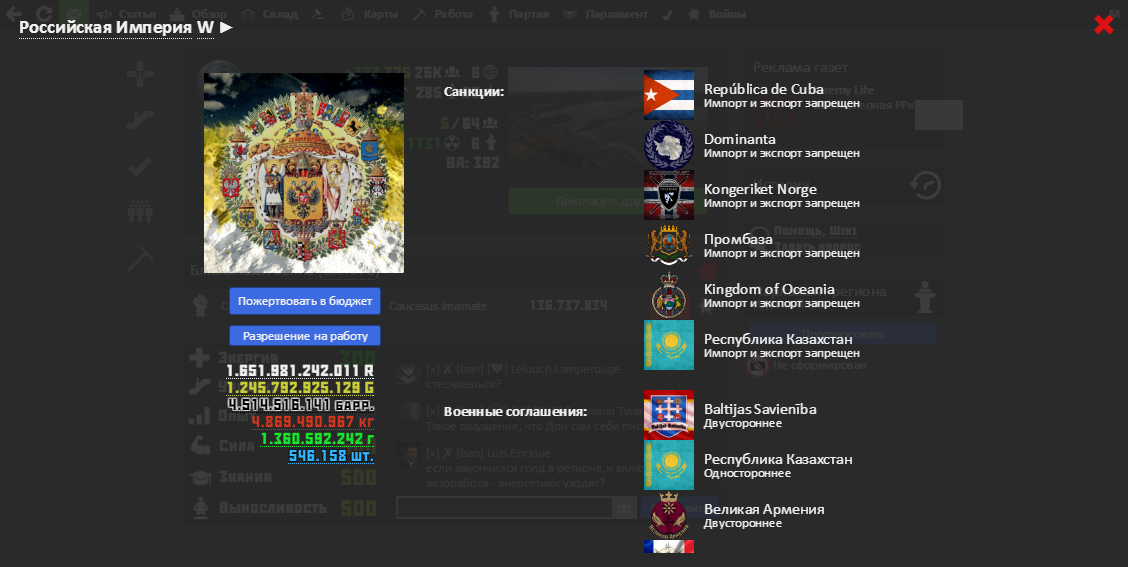Click the state money balance ending in R
This screenshot has width=1128, height=567.
(299, 371)
